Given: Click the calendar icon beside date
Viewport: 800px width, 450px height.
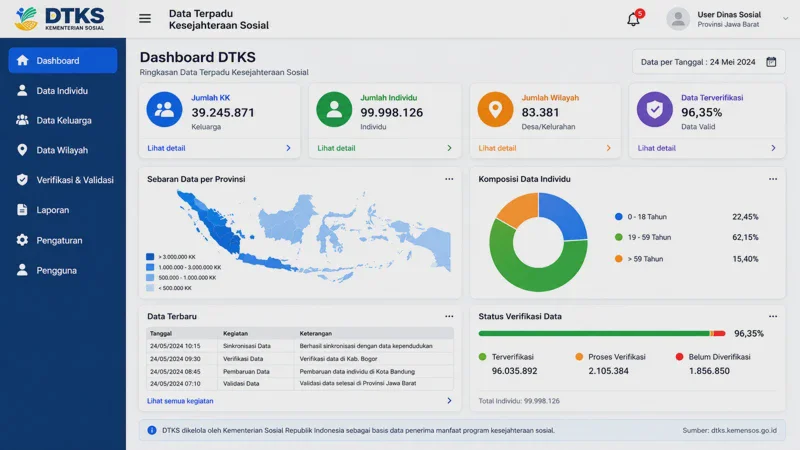Looking at the screenshot, I should pos(771,62).
